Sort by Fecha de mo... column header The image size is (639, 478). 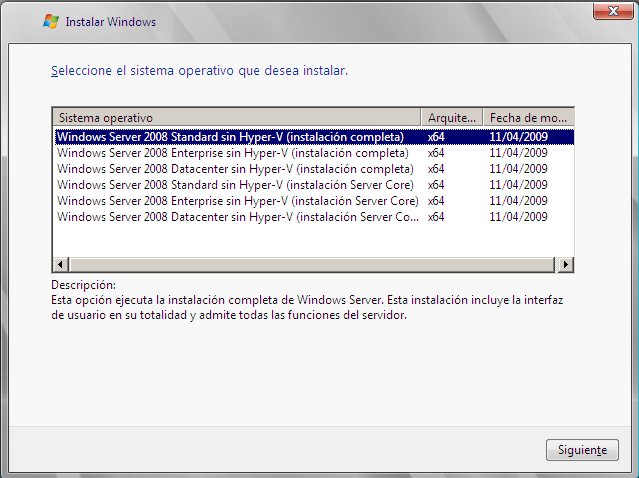coord(529,118)
